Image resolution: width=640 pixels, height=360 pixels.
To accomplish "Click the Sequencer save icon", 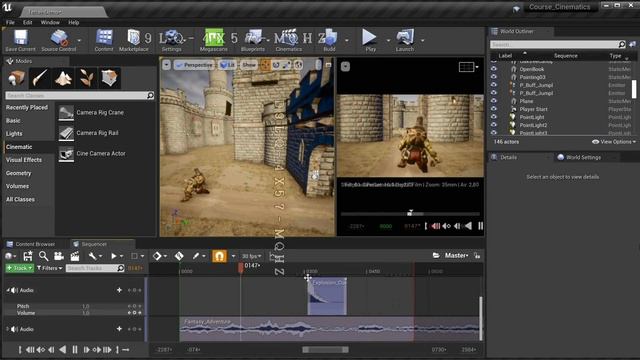I will (28, 256).
